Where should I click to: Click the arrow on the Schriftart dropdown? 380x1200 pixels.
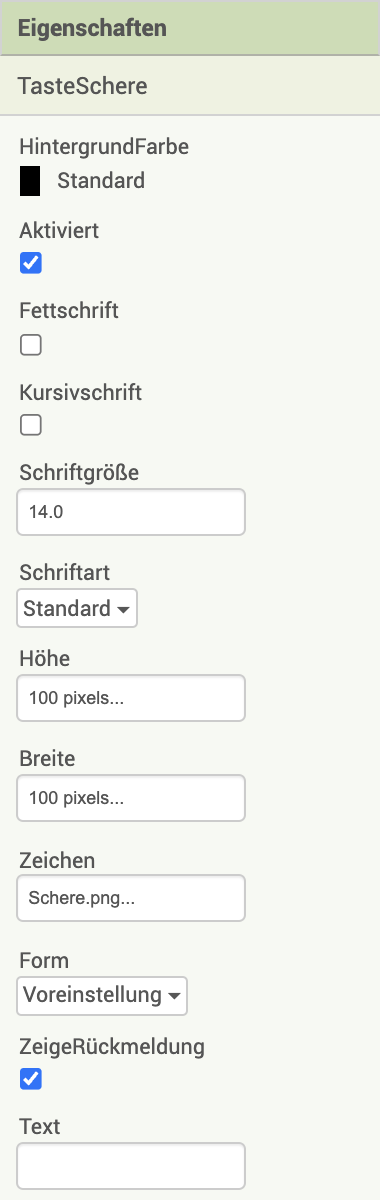click(x=124, y=609)
